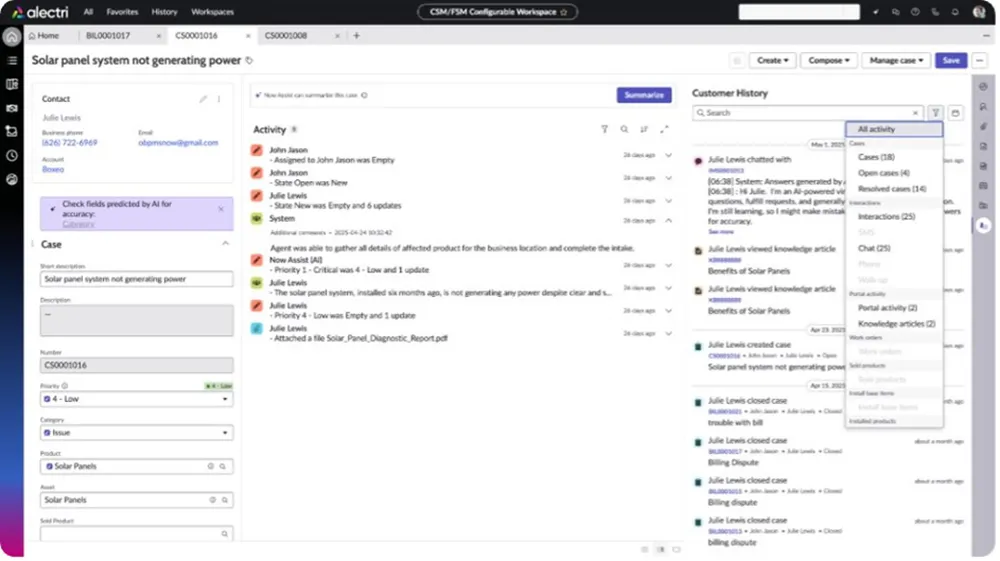Click the phone icon in top header

coord(934,12)
